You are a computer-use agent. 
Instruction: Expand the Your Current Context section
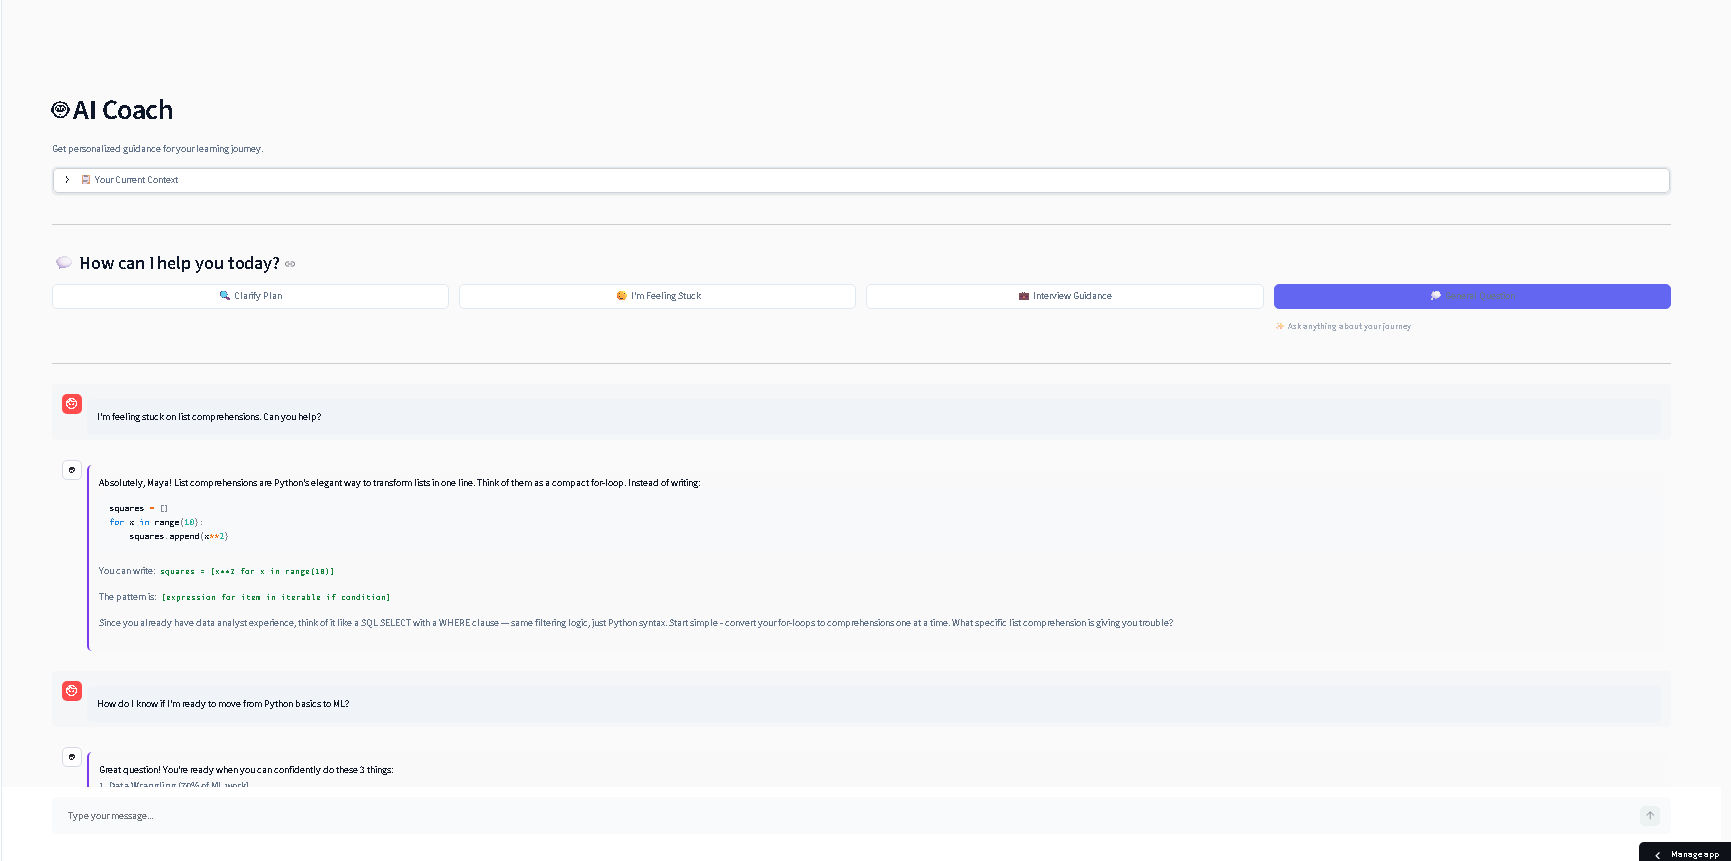pos(861,180)
